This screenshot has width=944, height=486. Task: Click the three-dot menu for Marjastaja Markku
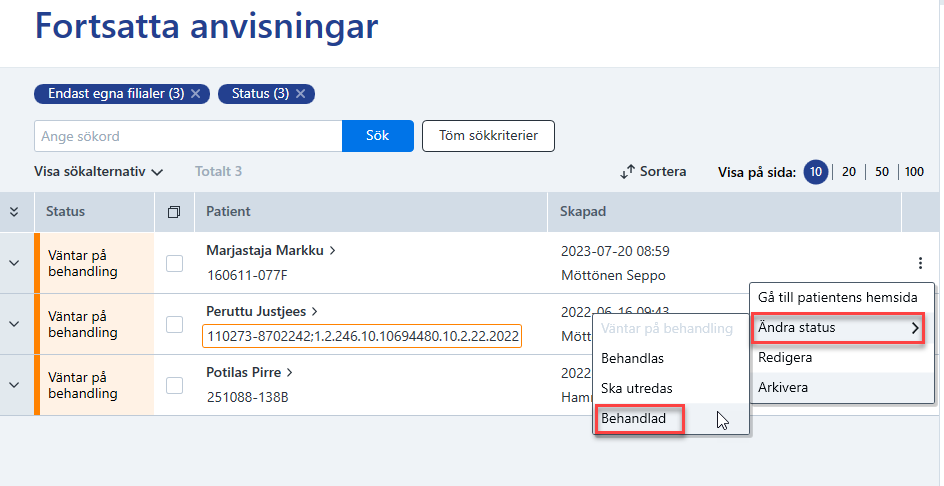(x=920, y=263)
